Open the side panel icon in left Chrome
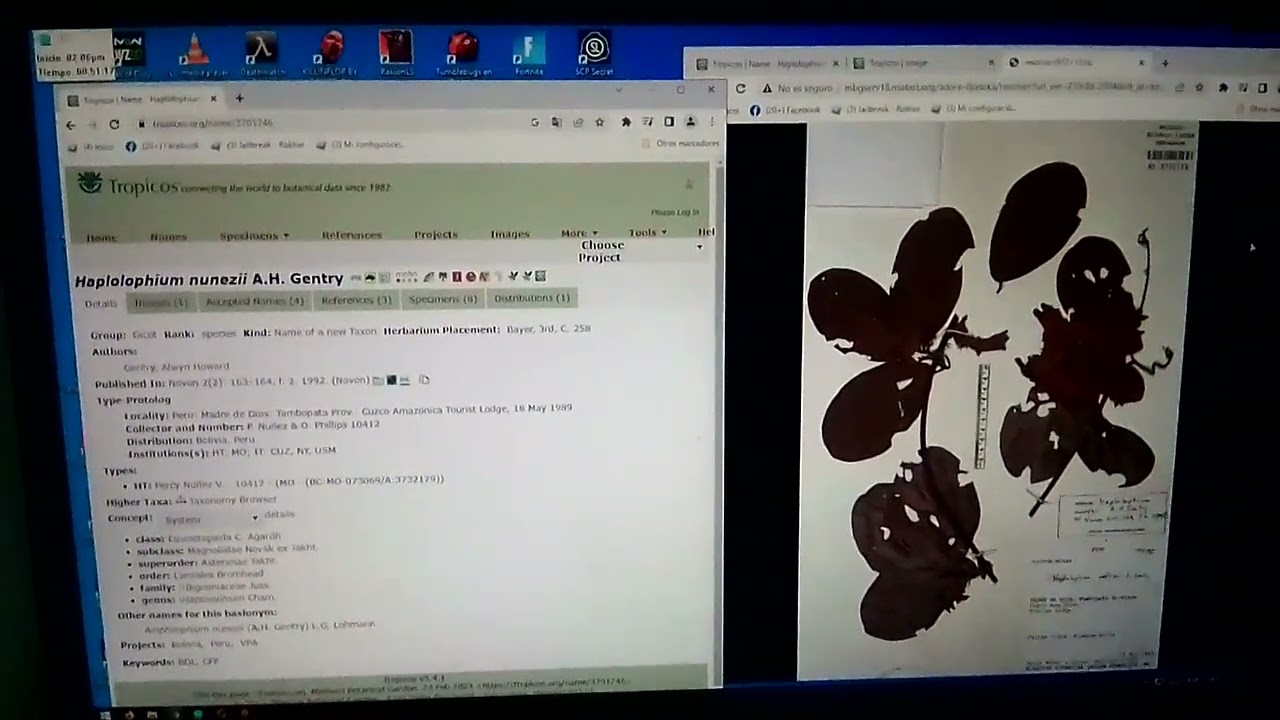The image size is (1280, 720). (x=669, y=122)
